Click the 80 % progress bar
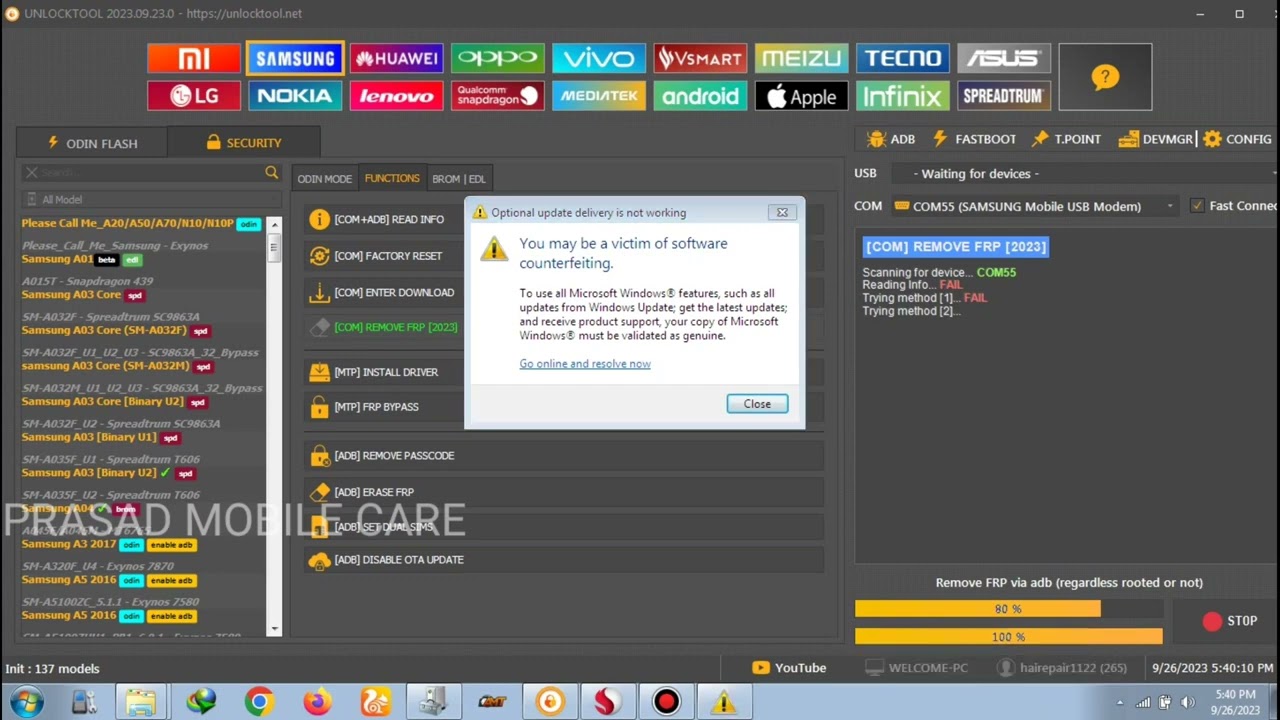Viewport: 1280px width, 720px height. click(x=1008, y=609)
